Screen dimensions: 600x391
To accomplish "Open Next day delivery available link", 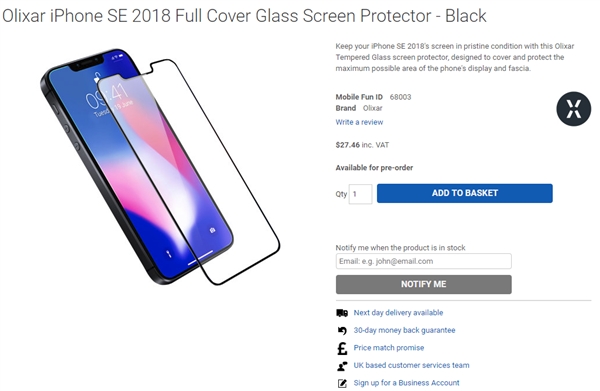I will (x=398, y=313).
